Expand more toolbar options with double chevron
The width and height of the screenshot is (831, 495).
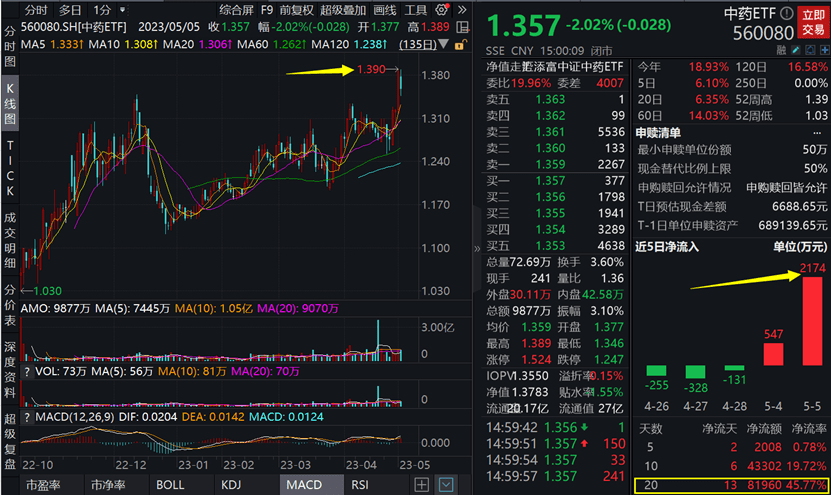pyautogui.click(x=462, y=10)
